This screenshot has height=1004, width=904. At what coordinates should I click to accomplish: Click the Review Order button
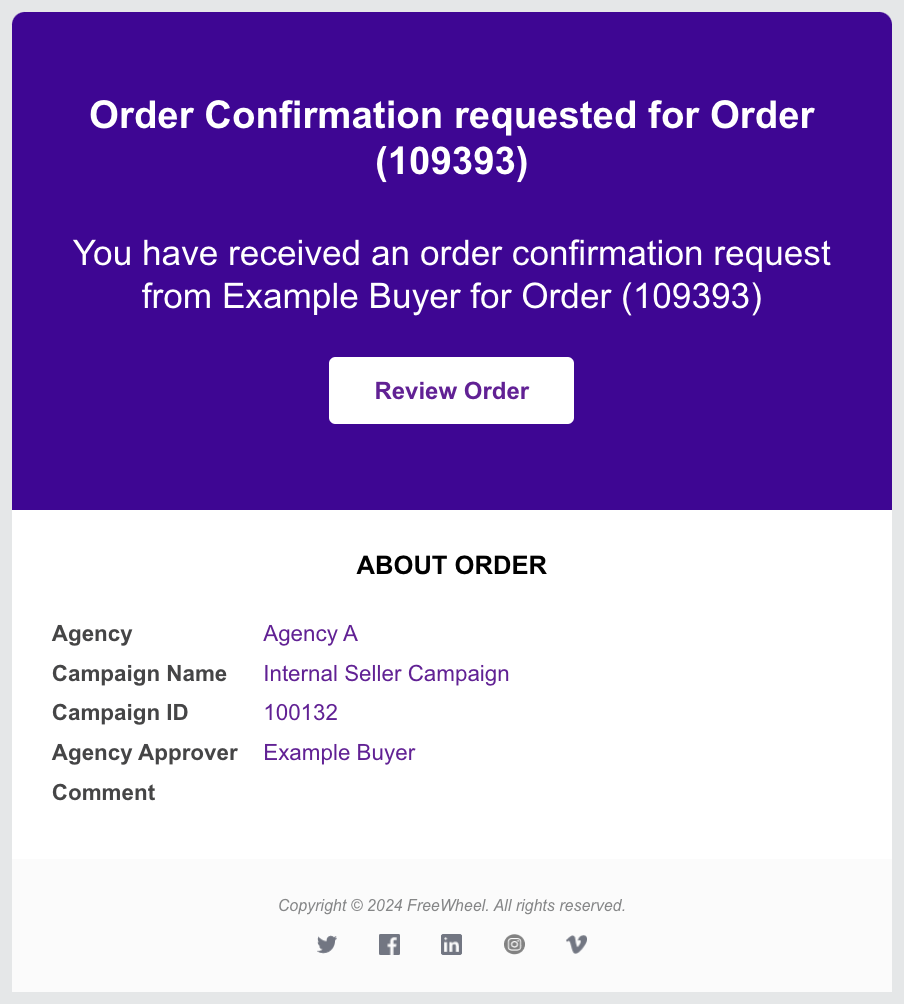[451, 391]
